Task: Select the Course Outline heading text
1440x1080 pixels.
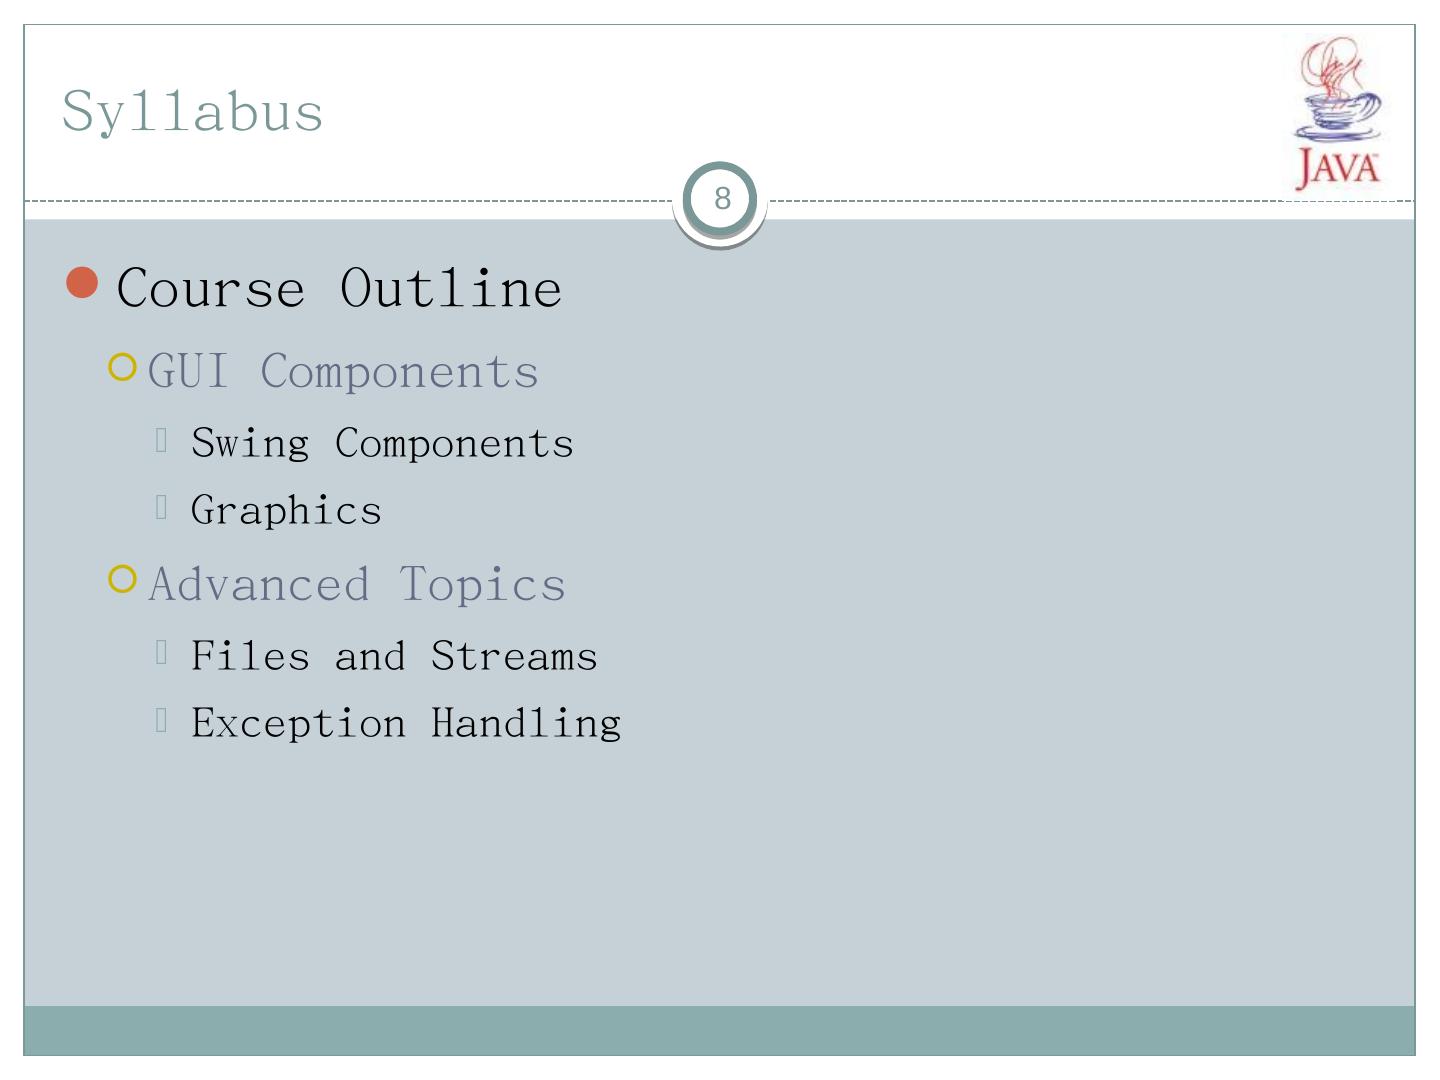Action: (x=339, y=288)
